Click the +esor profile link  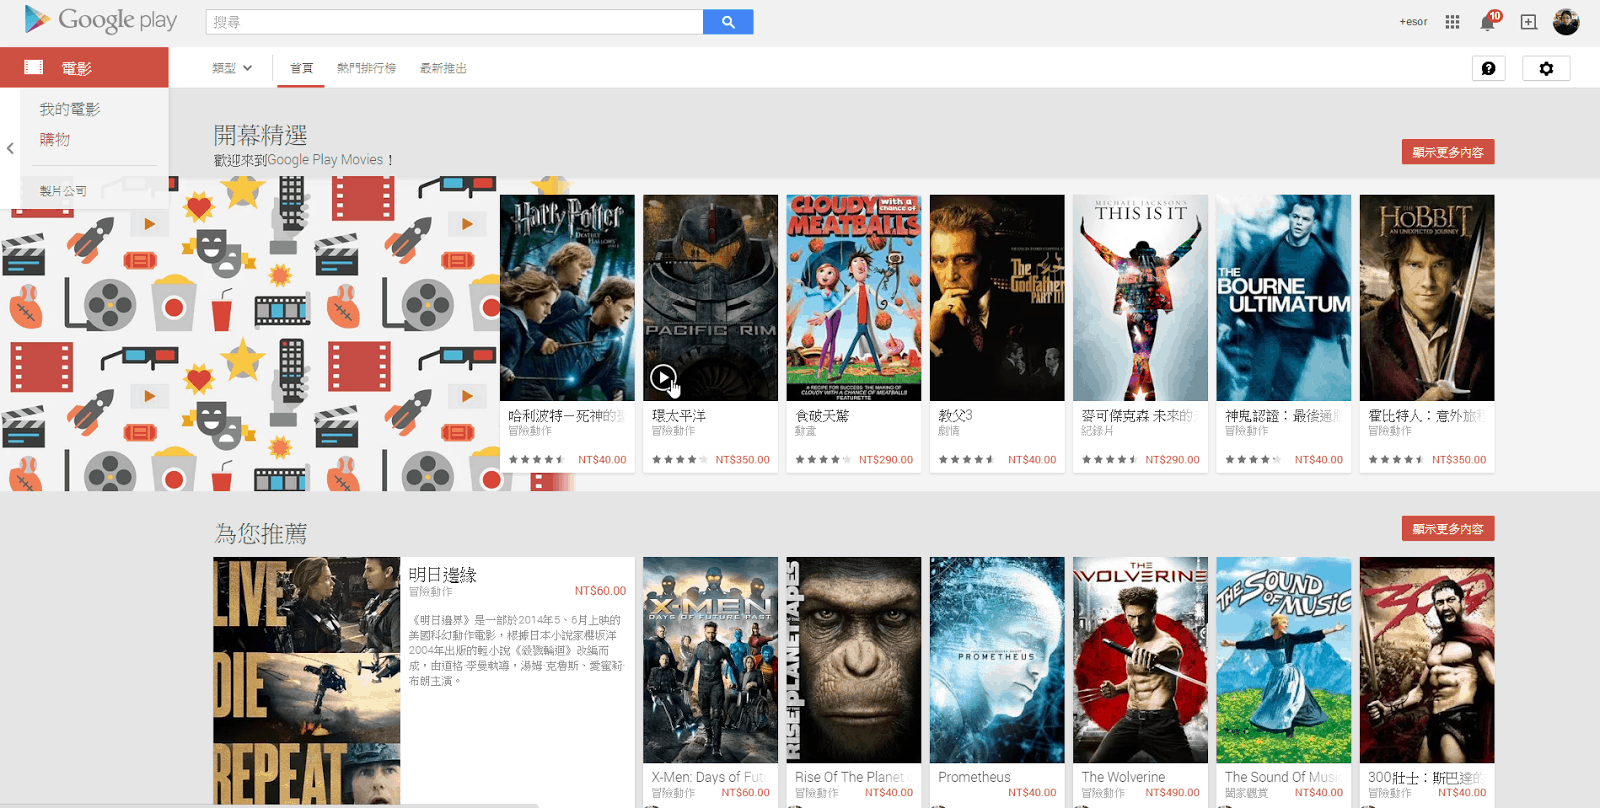tap(1413, 22)
